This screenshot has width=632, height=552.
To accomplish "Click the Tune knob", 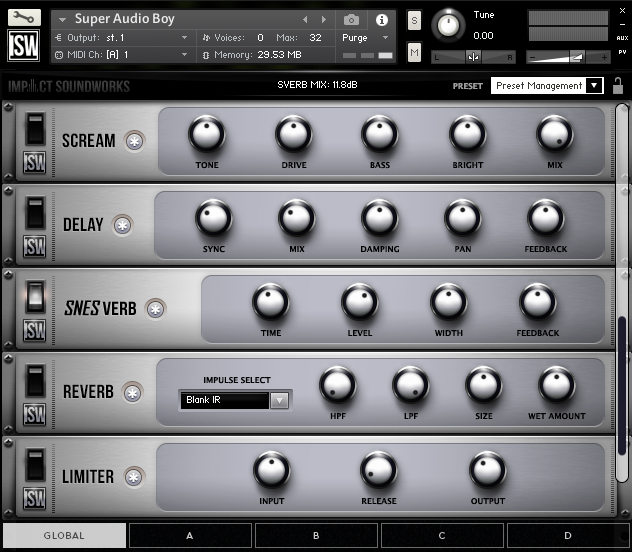I will tap(448, 25).
